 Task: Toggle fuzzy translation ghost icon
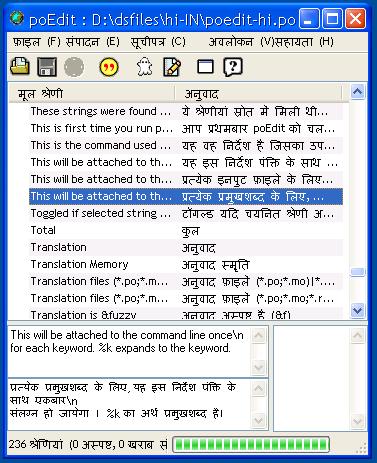144,67
